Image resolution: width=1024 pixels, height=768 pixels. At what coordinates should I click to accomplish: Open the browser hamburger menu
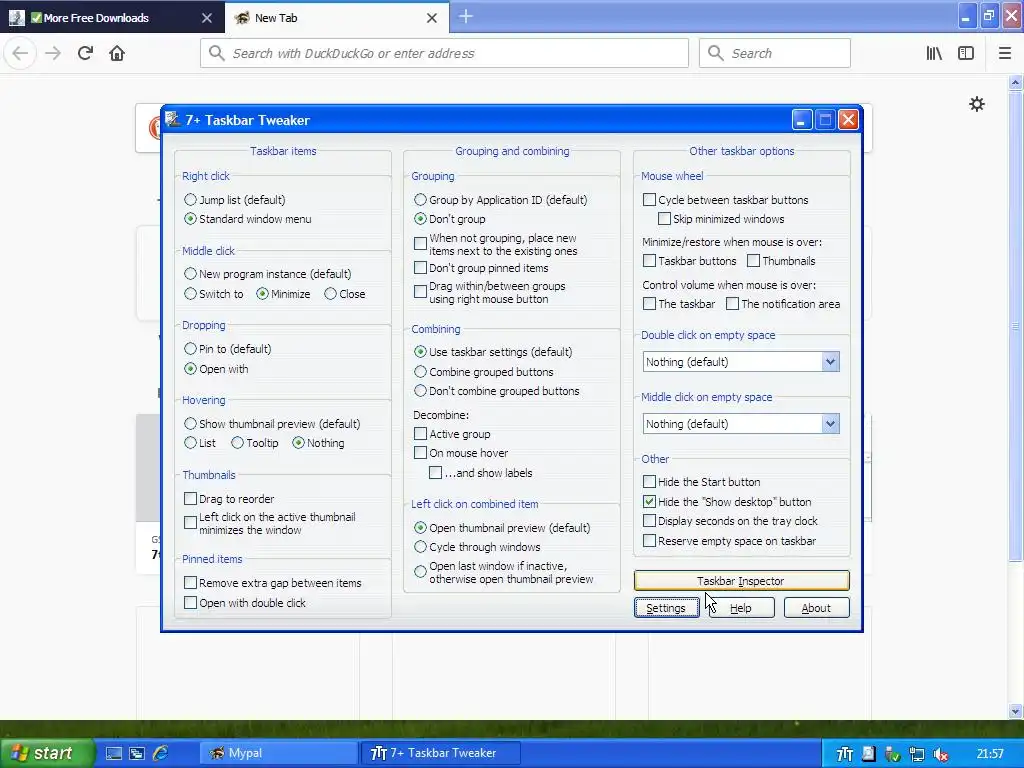click(1004, 54)
